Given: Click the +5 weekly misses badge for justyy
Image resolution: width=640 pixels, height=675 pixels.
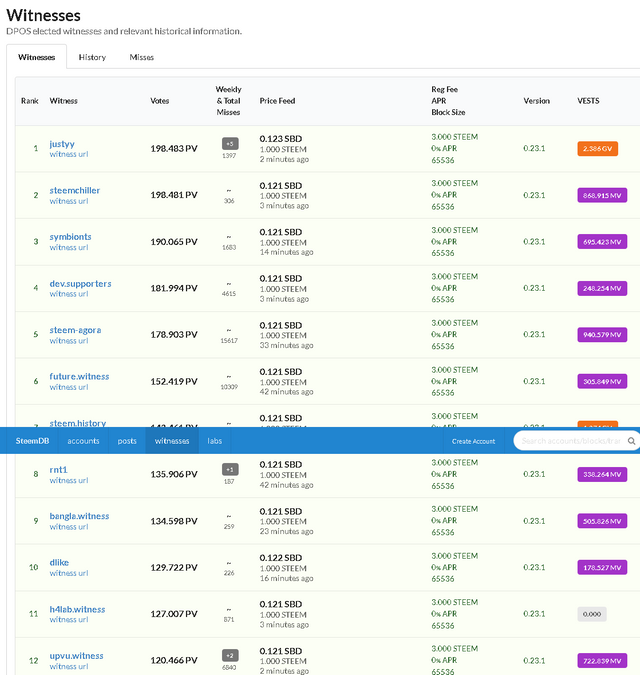Looking at the screenshot, I should tap(230, 144).
